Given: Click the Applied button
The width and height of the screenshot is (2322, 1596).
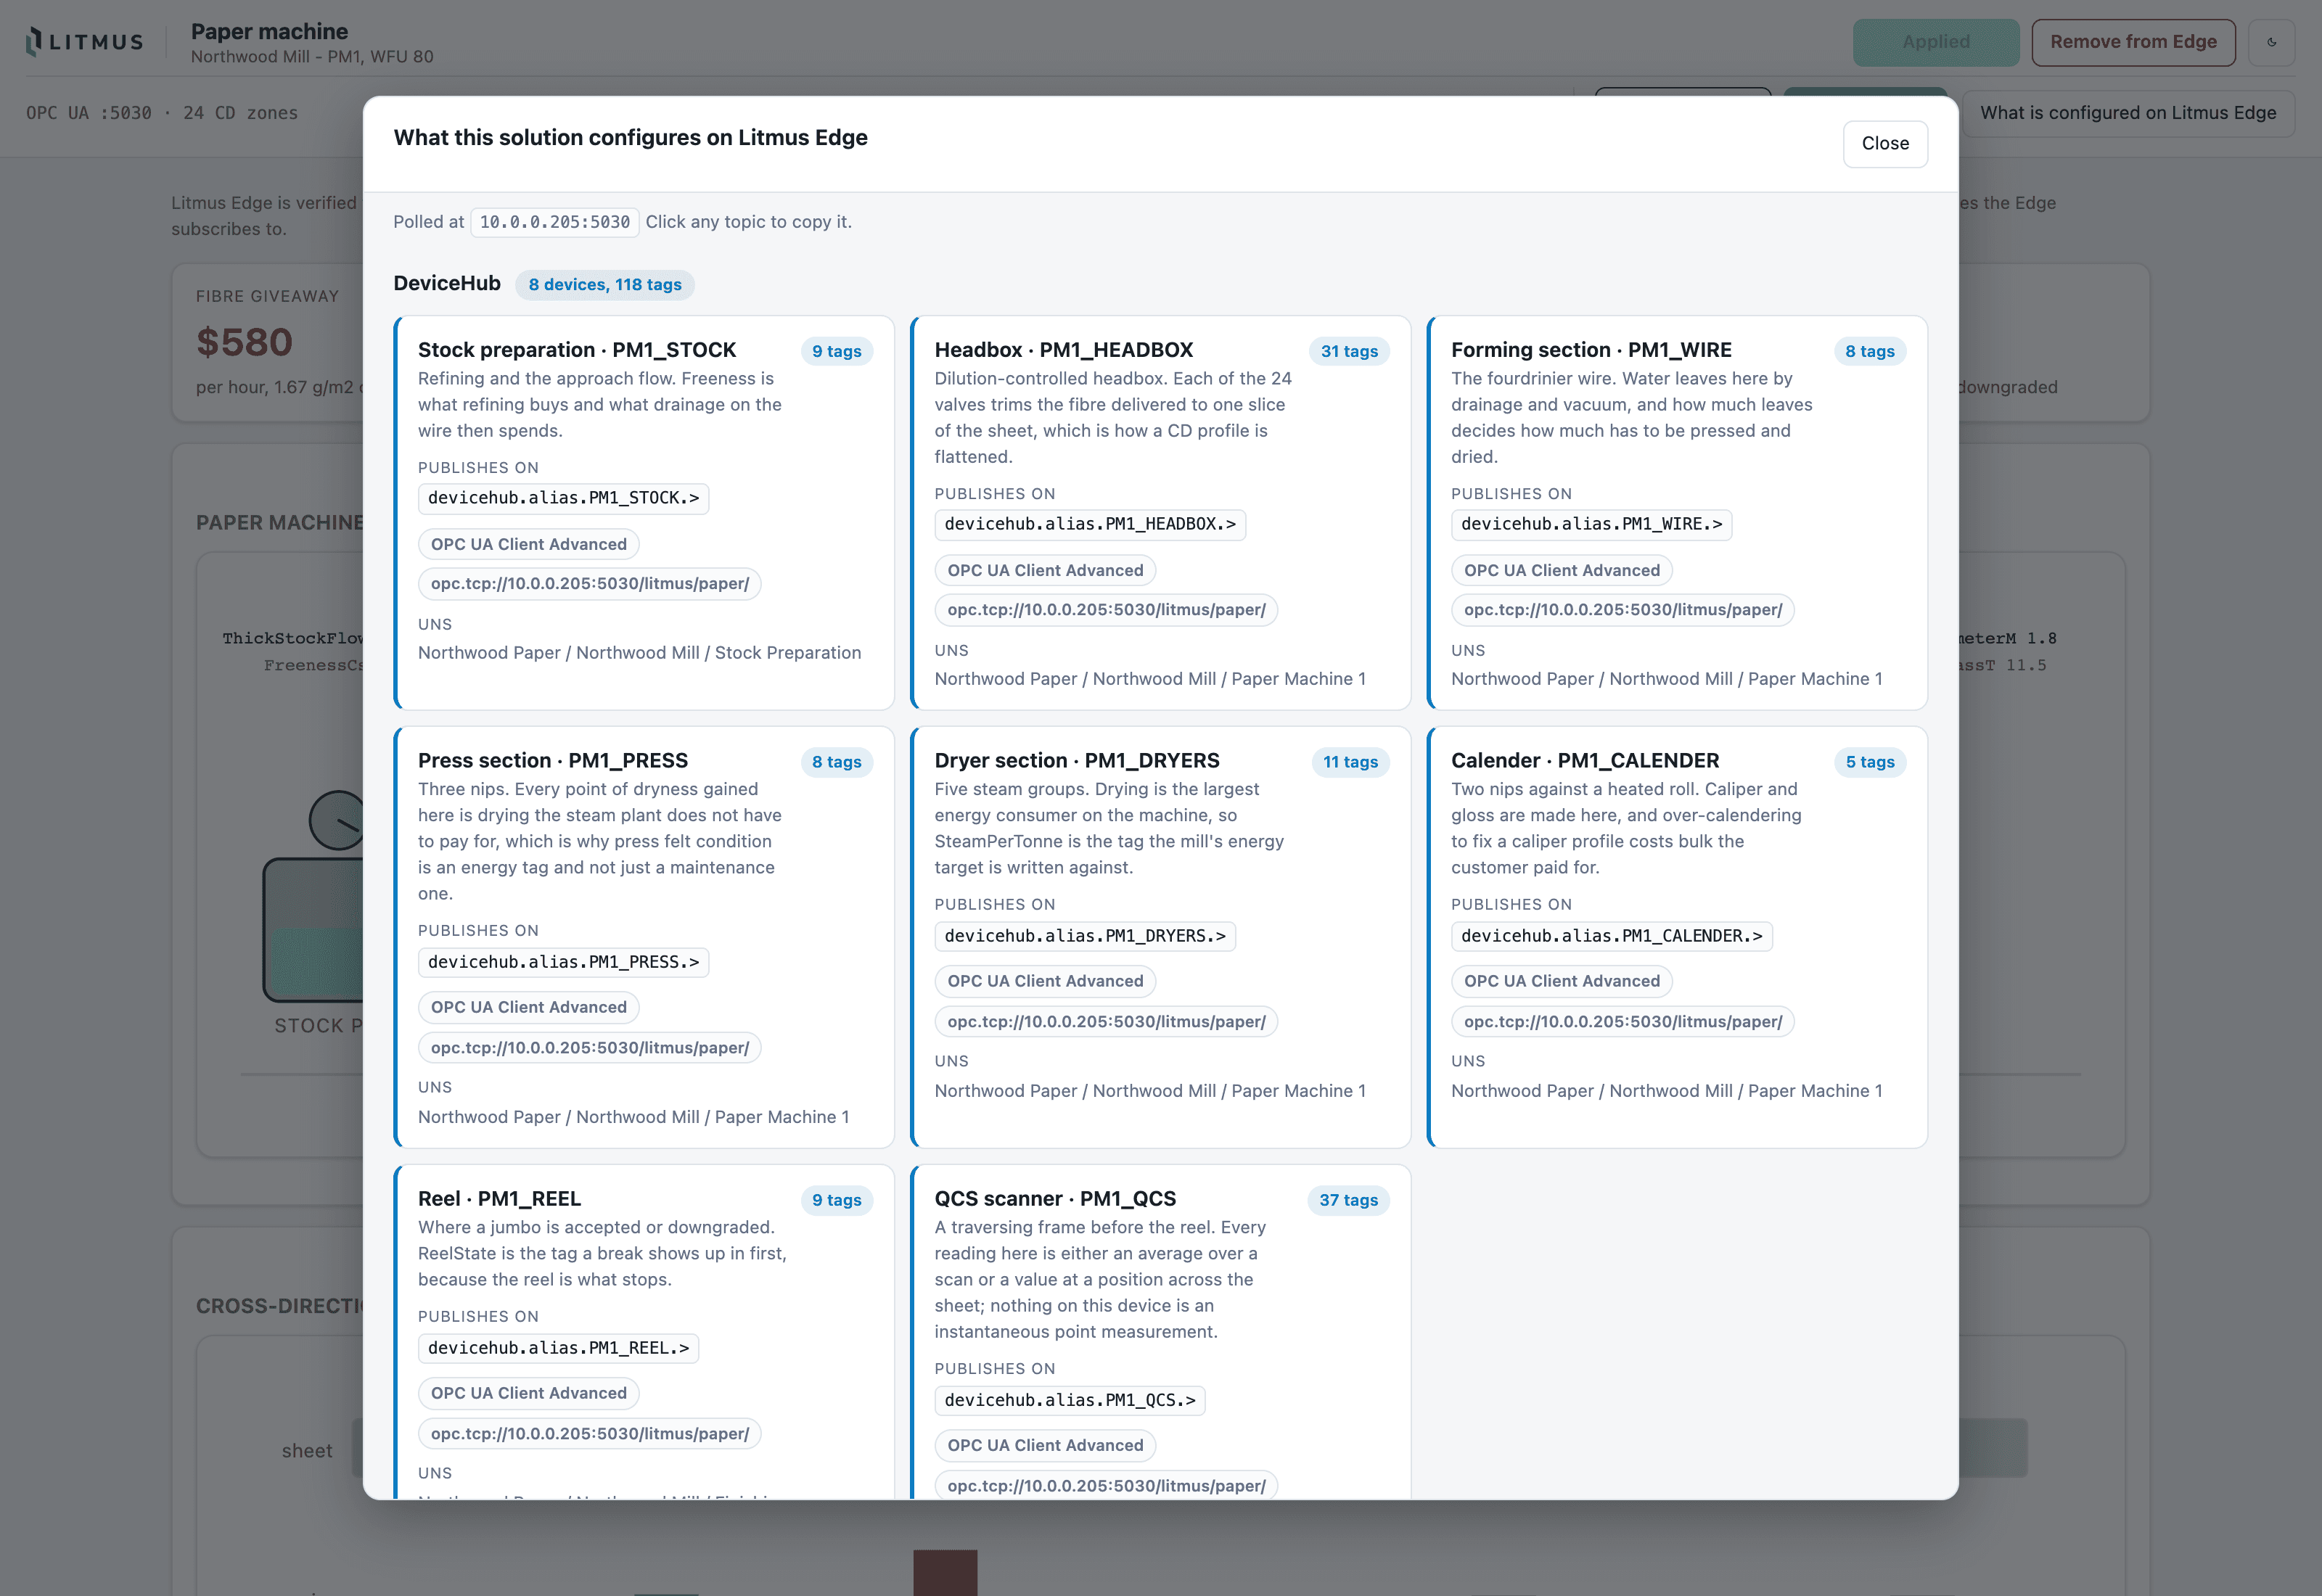Looking at the screenshot, I should coord(1936,42).
